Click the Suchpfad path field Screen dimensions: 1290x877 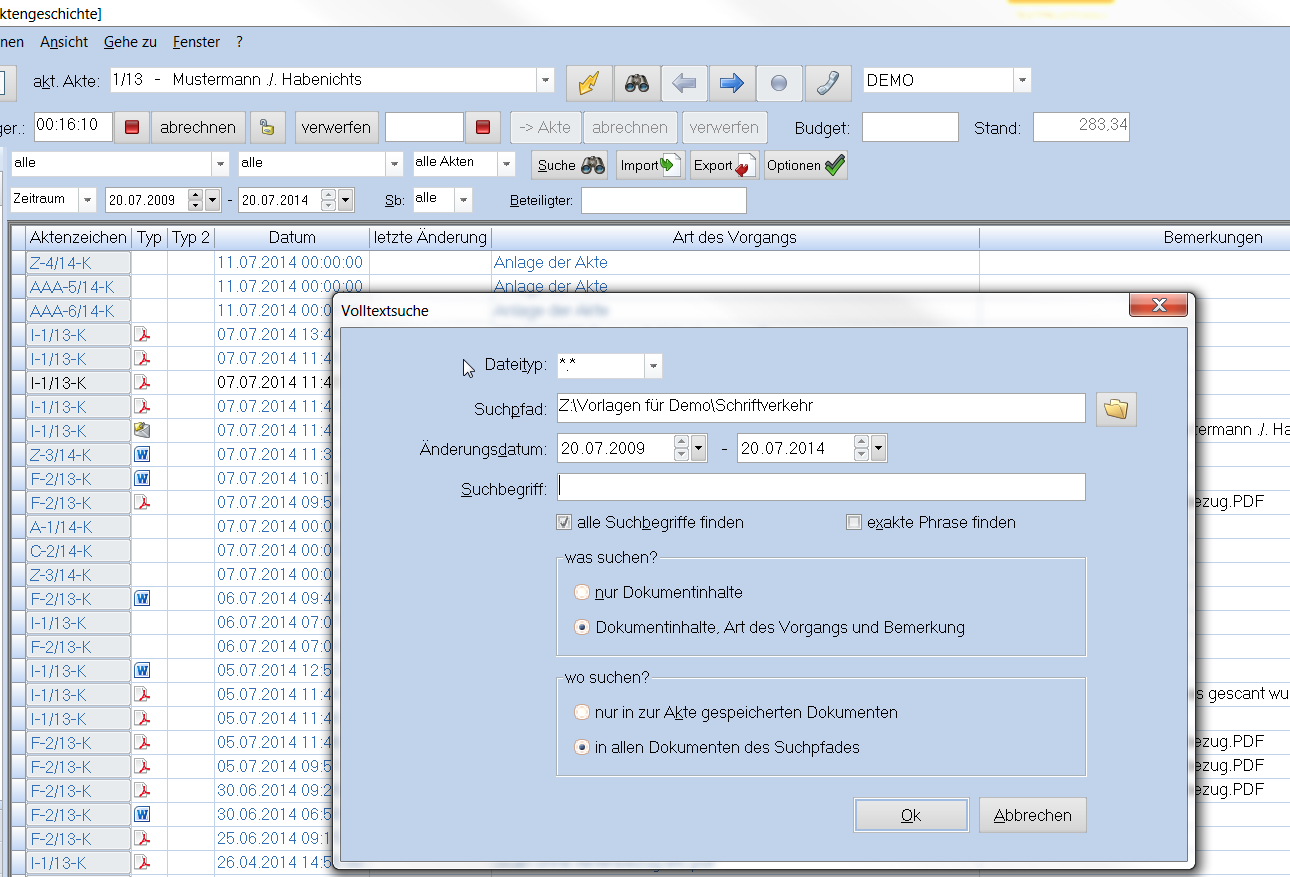(x=821, y=407)
